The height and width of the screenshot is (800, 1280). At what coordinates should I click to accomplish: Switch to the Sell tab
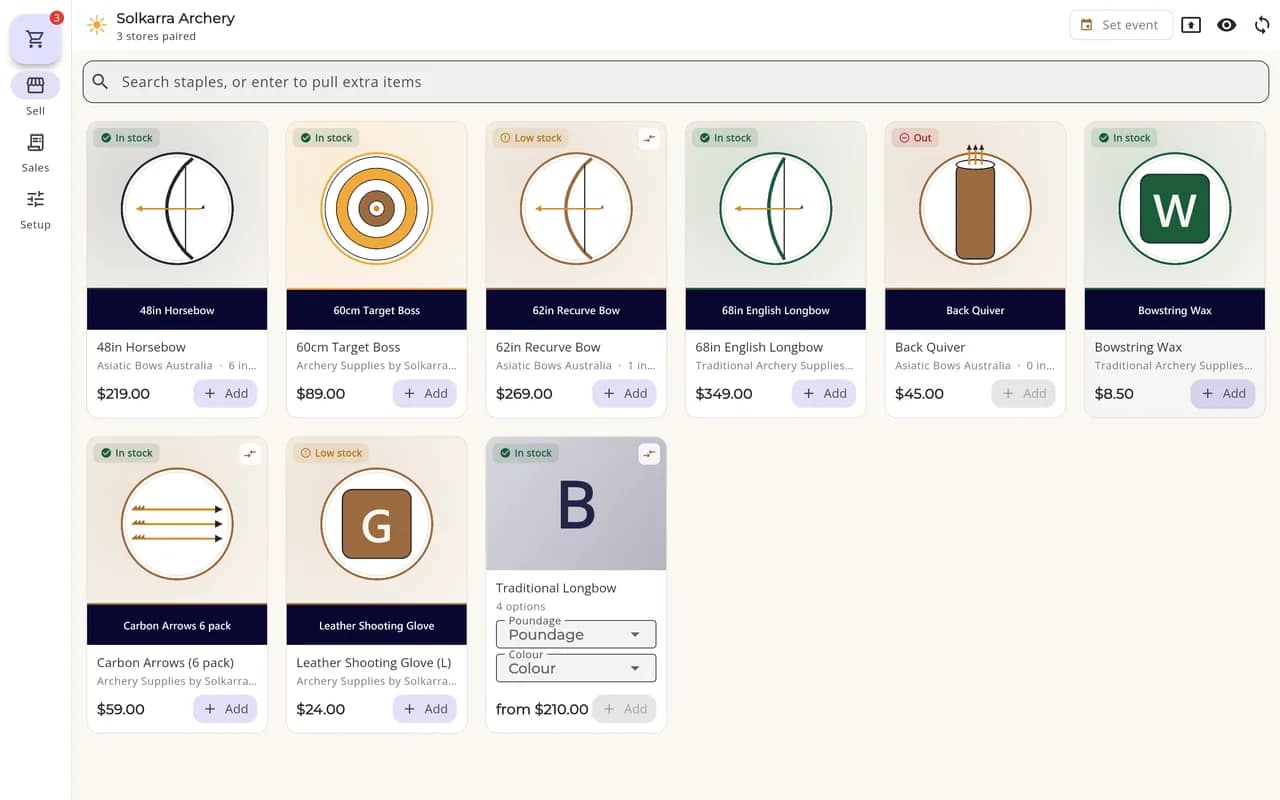pyautogui.click(x=35, y=95)
